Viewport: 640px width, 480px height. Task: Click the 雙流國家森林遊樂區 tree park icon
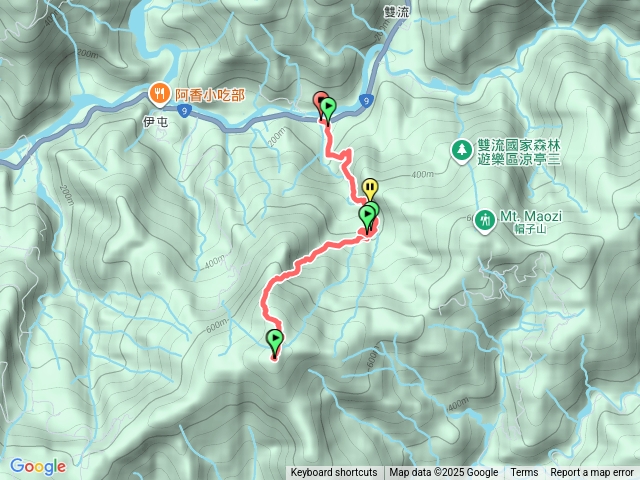(462, 151)
